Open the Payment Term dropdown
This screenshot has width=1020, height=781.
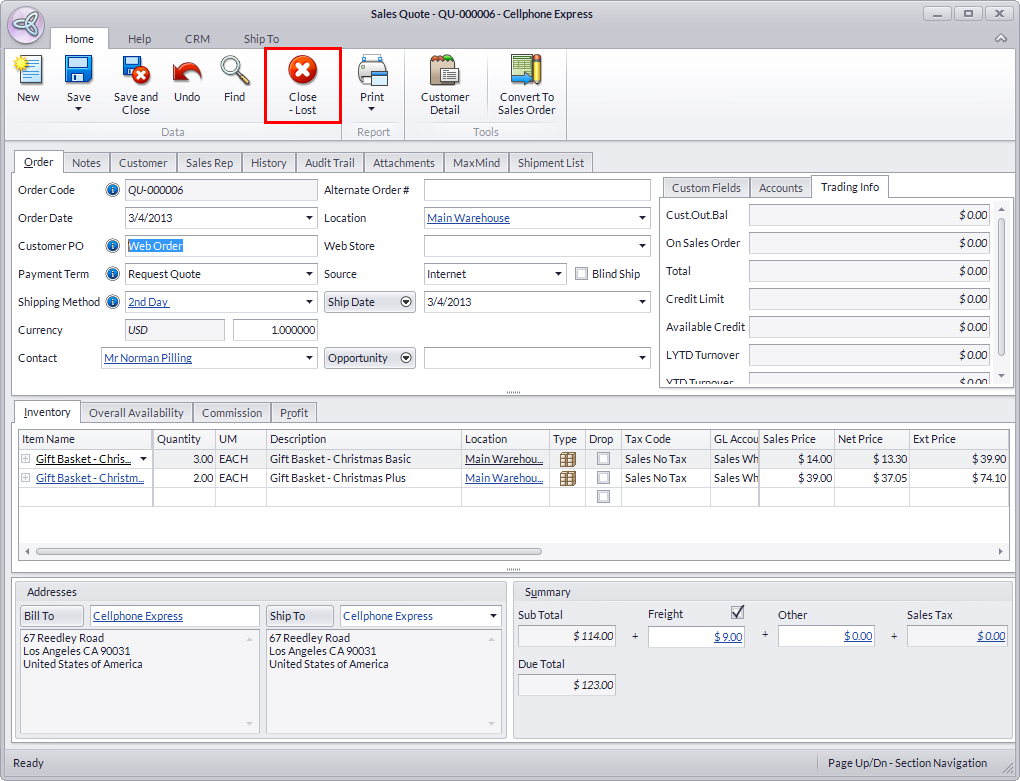pyautogui.click(x=309, y=274)
